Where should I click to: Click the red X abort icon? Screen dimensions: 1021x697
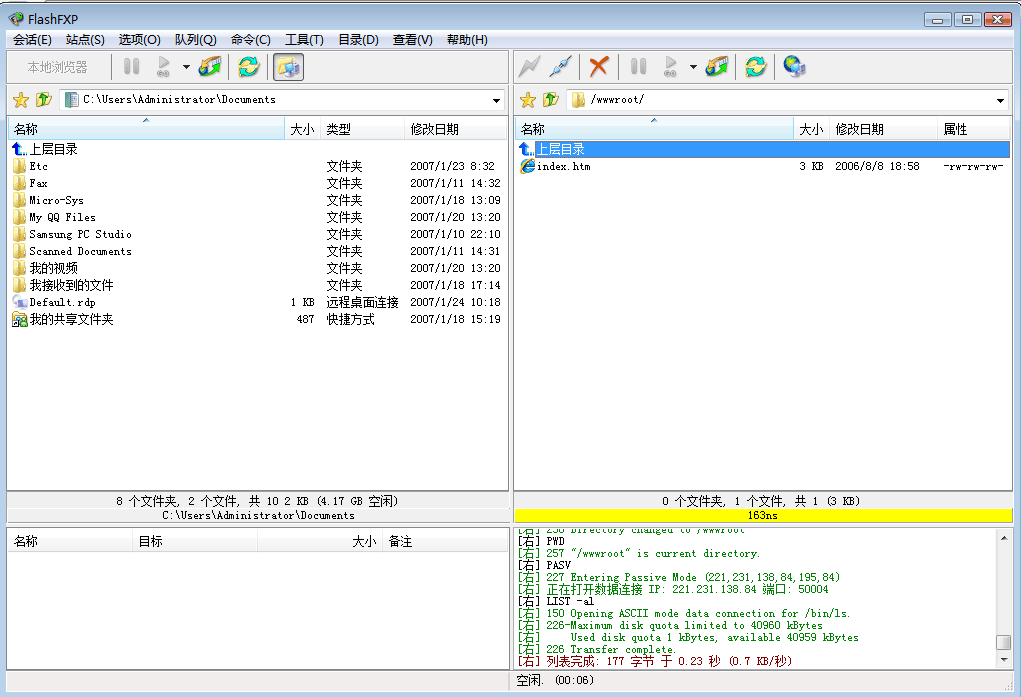pos(599,67)
